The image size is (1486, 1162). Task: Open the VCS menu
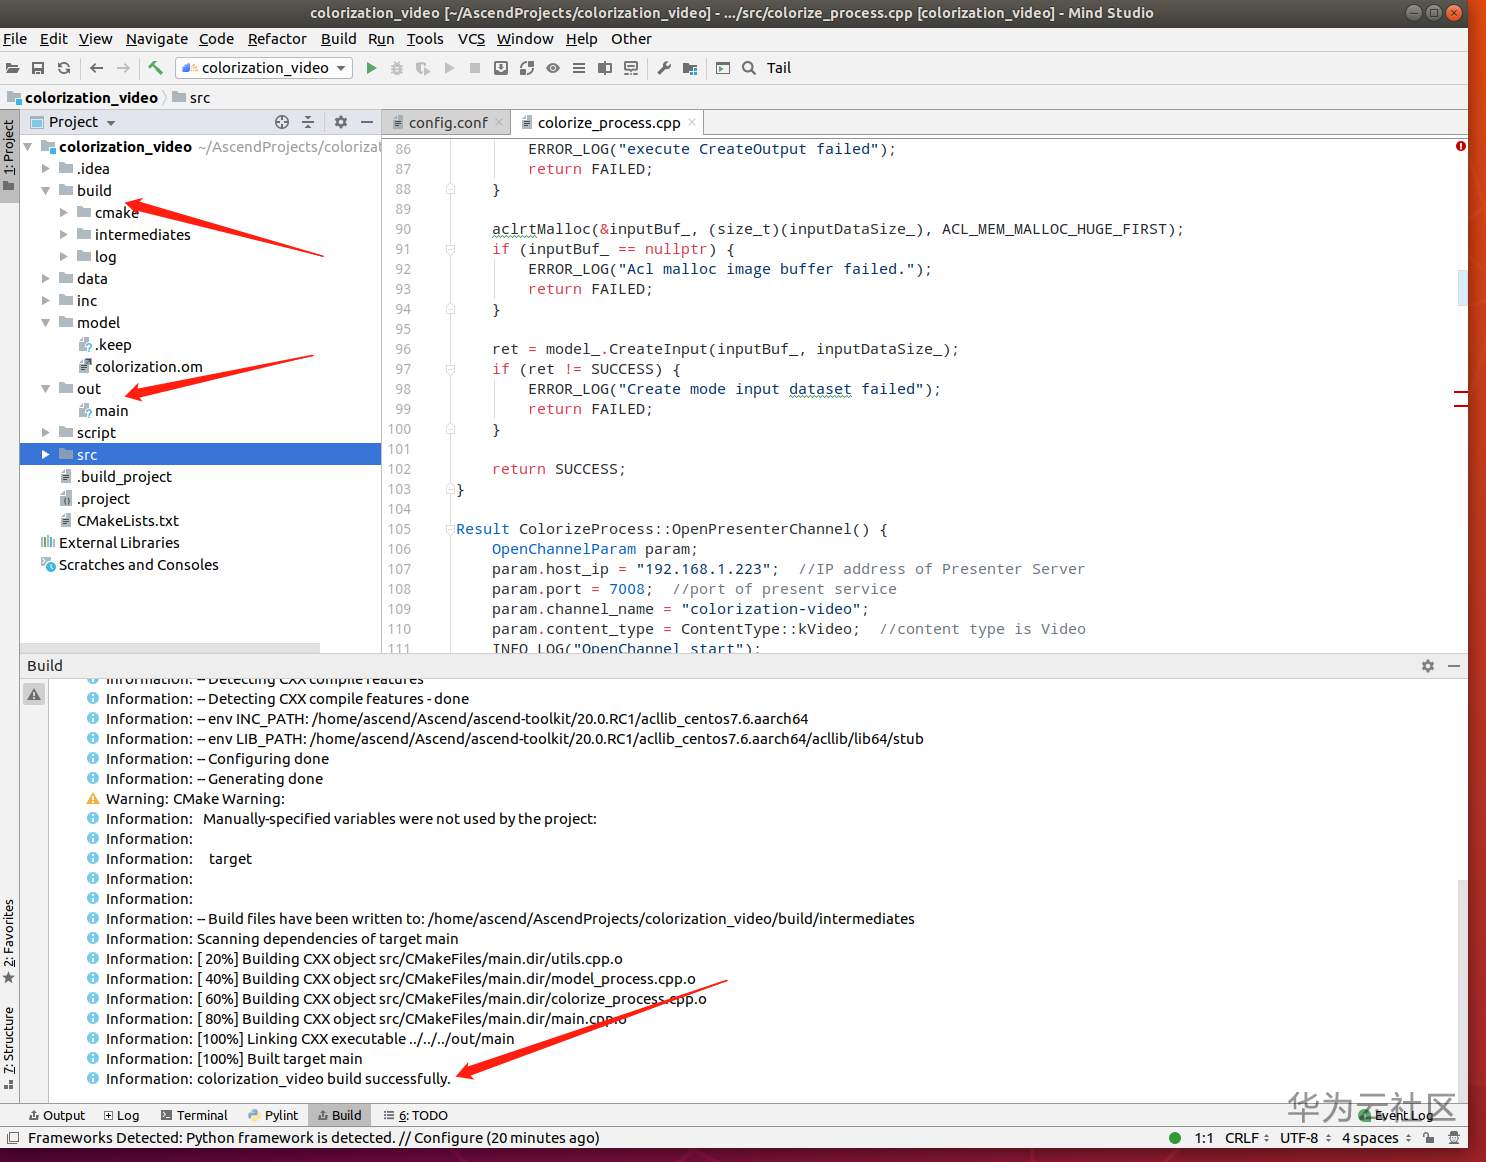(471, 39)
